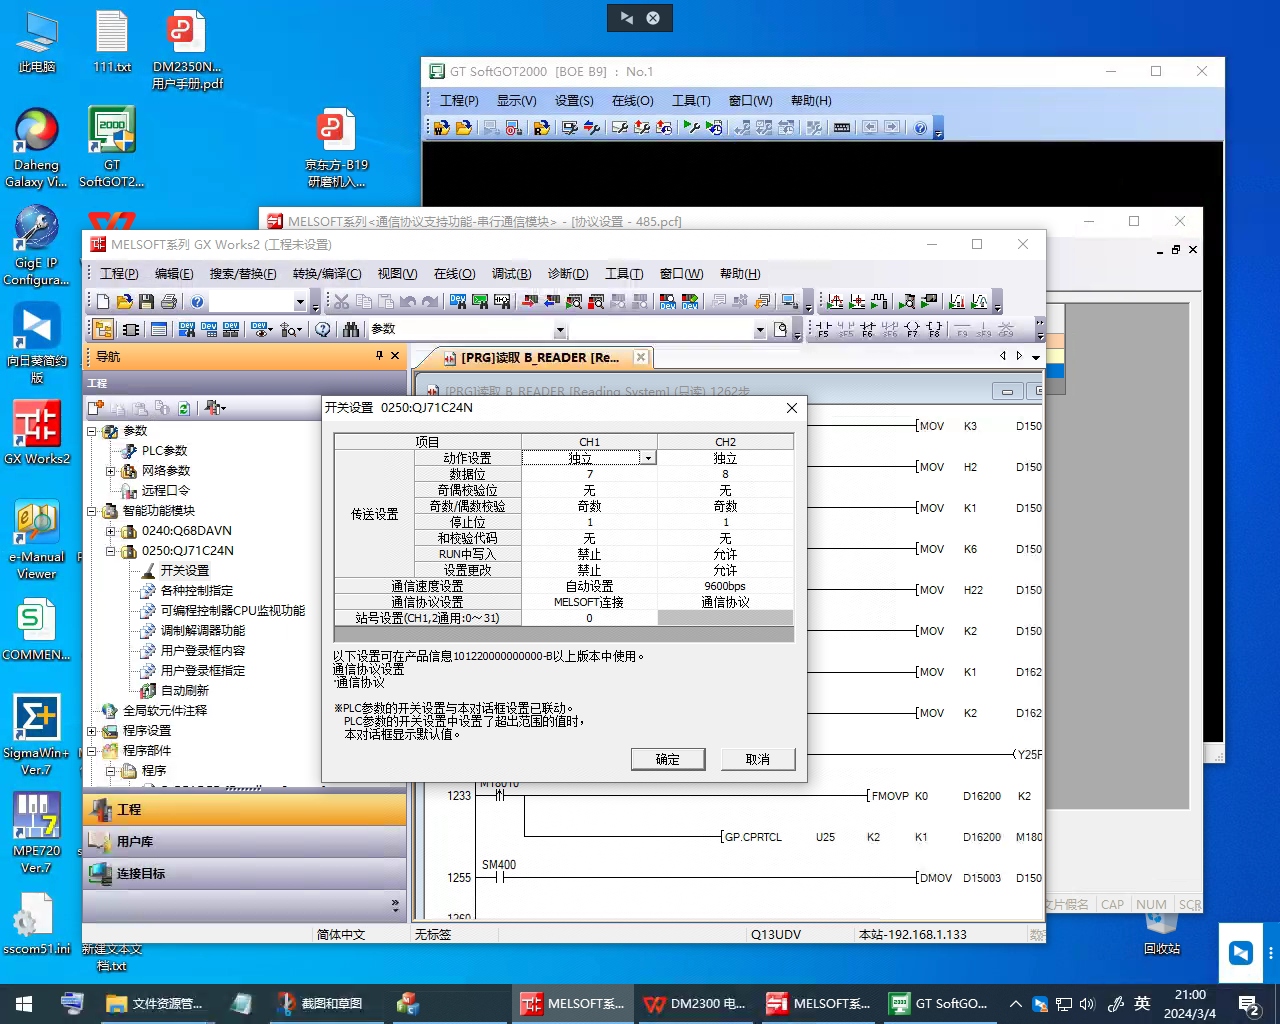
Task: Click the binoculars find icon
Action: coord(350,329)
